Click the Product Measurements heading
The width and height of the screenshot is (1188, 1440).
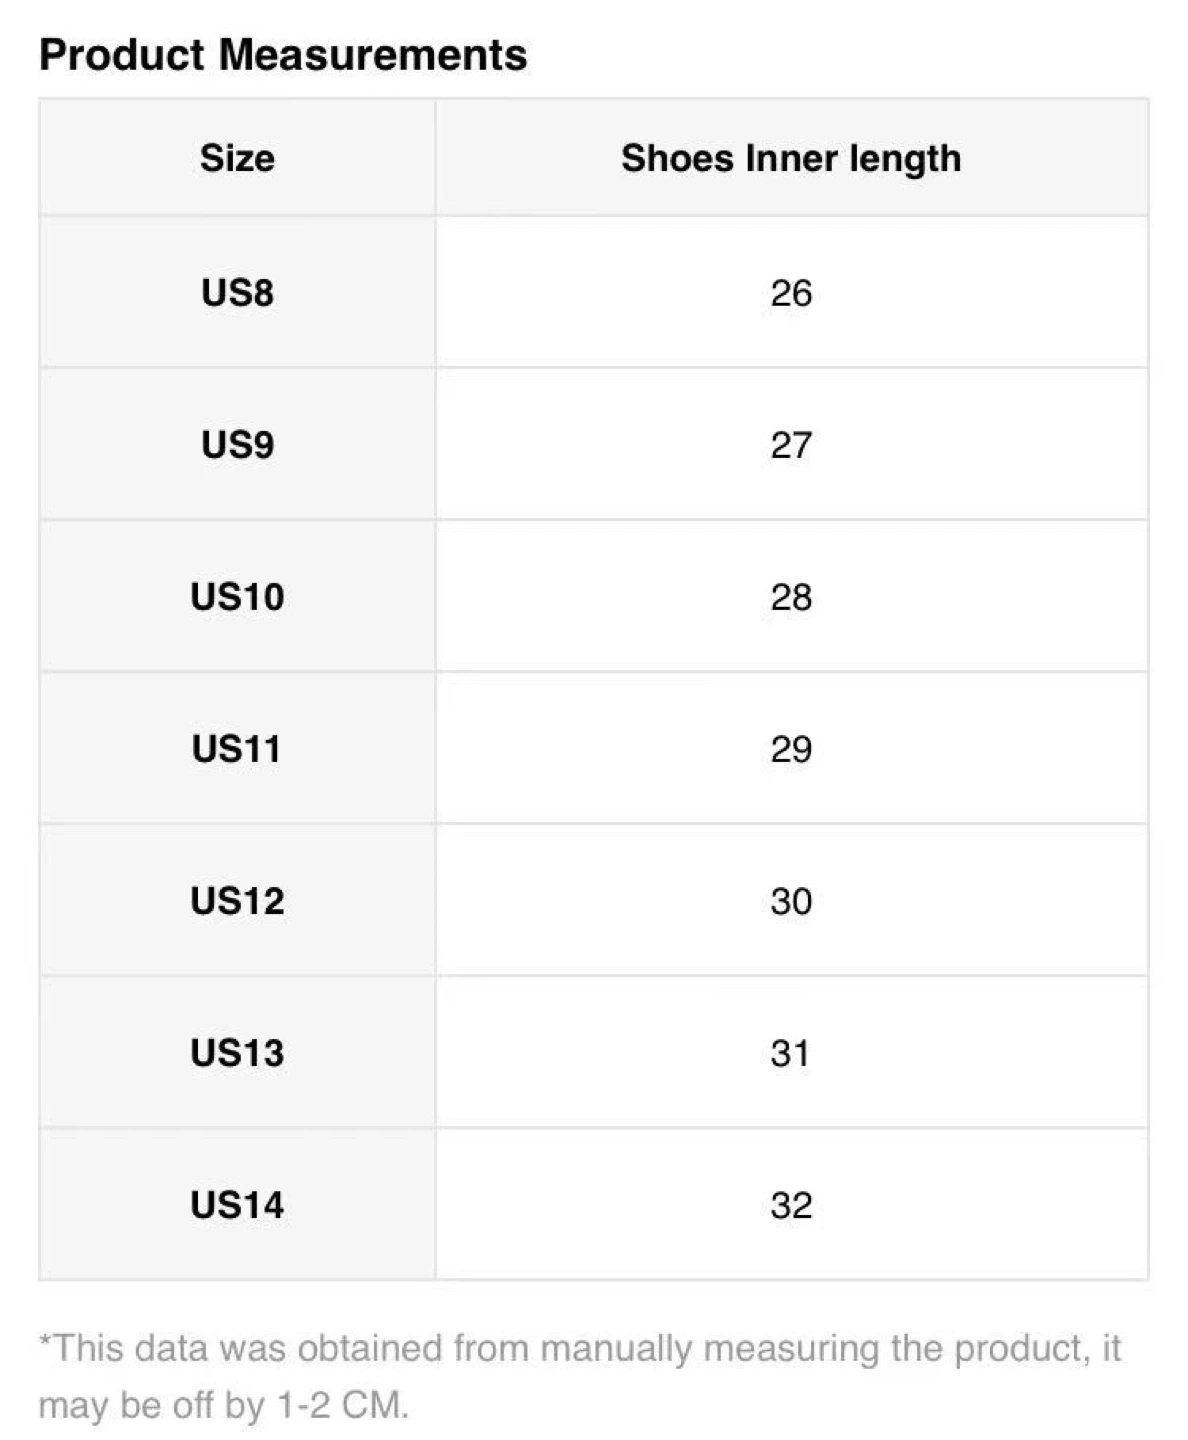point(283,55)
